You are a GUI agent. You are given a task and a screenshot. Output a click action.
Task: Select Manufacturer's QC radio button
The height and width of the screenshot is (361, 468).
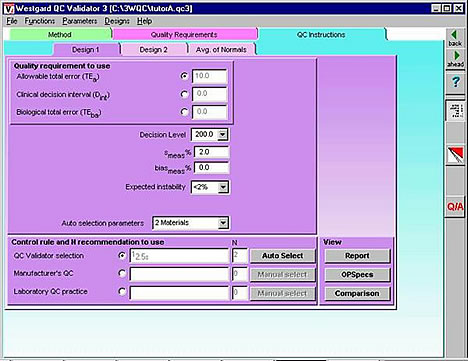click(x=122, y=274)
